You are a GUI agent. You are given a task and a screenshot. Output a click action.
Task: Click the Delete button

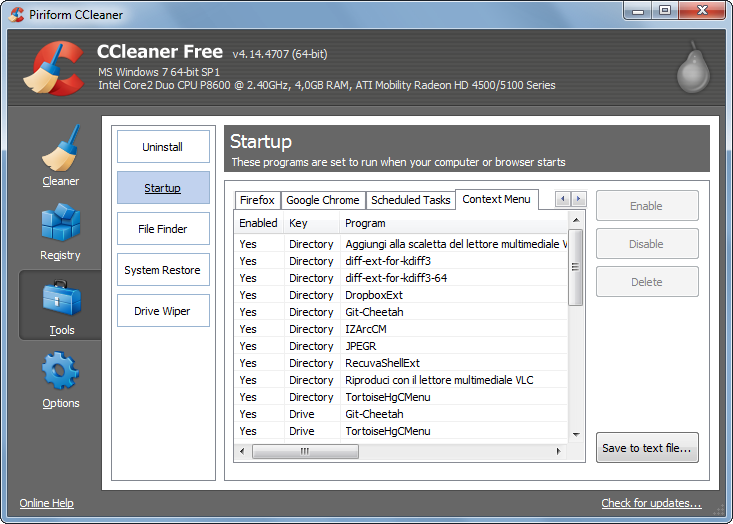tap(647, 282)
